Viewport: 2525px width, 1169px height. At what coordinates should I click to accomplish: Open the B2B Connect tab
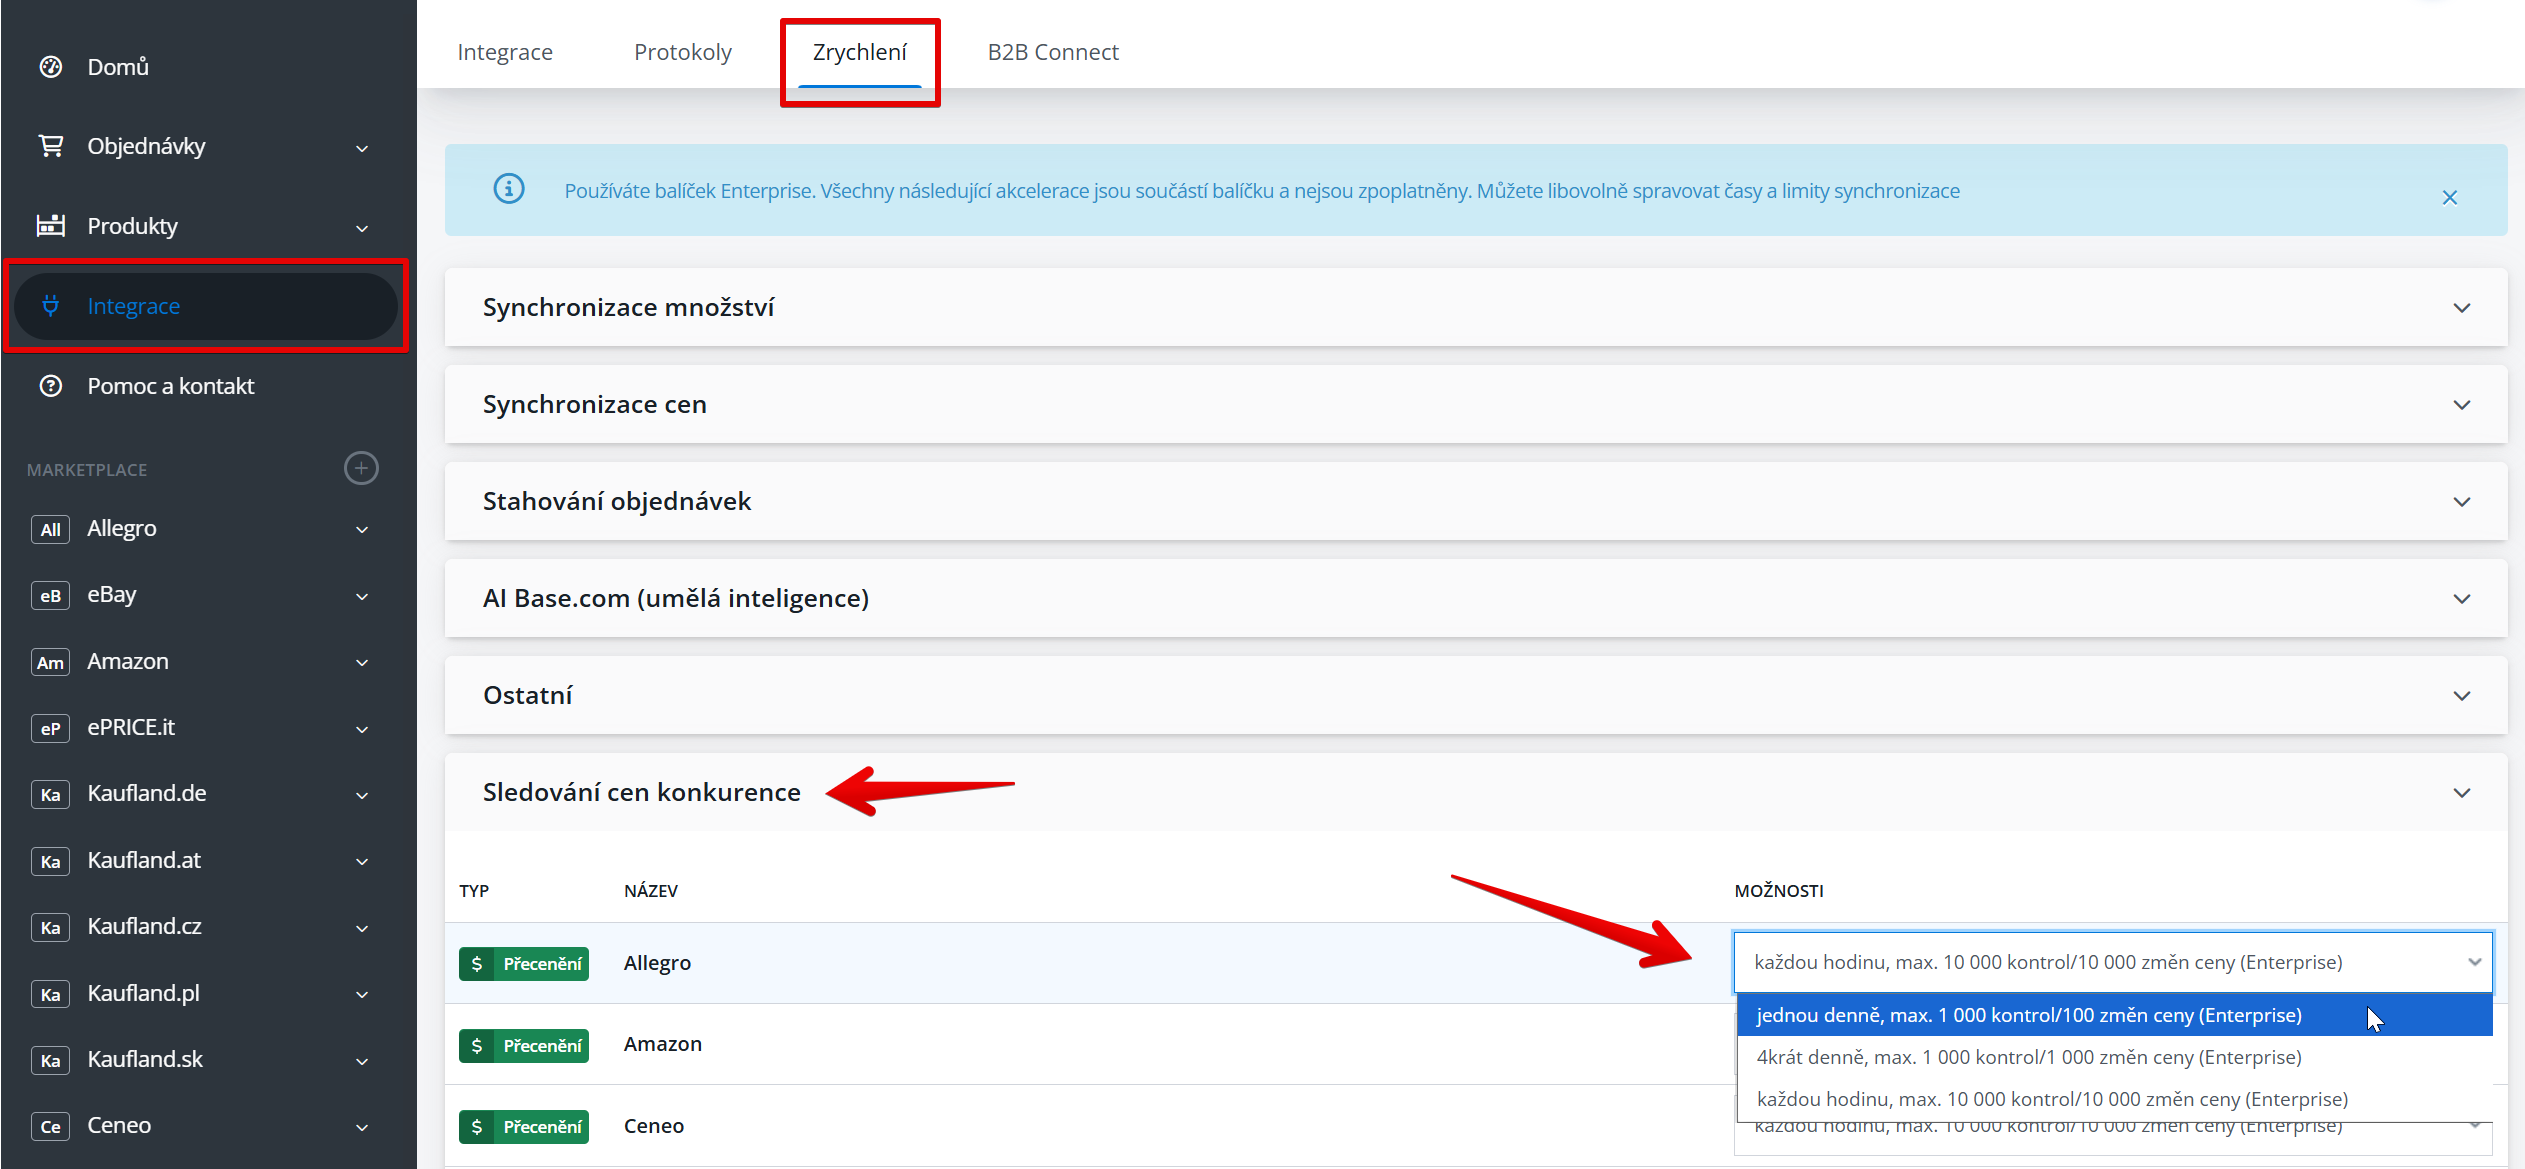tap(1053, 52)
